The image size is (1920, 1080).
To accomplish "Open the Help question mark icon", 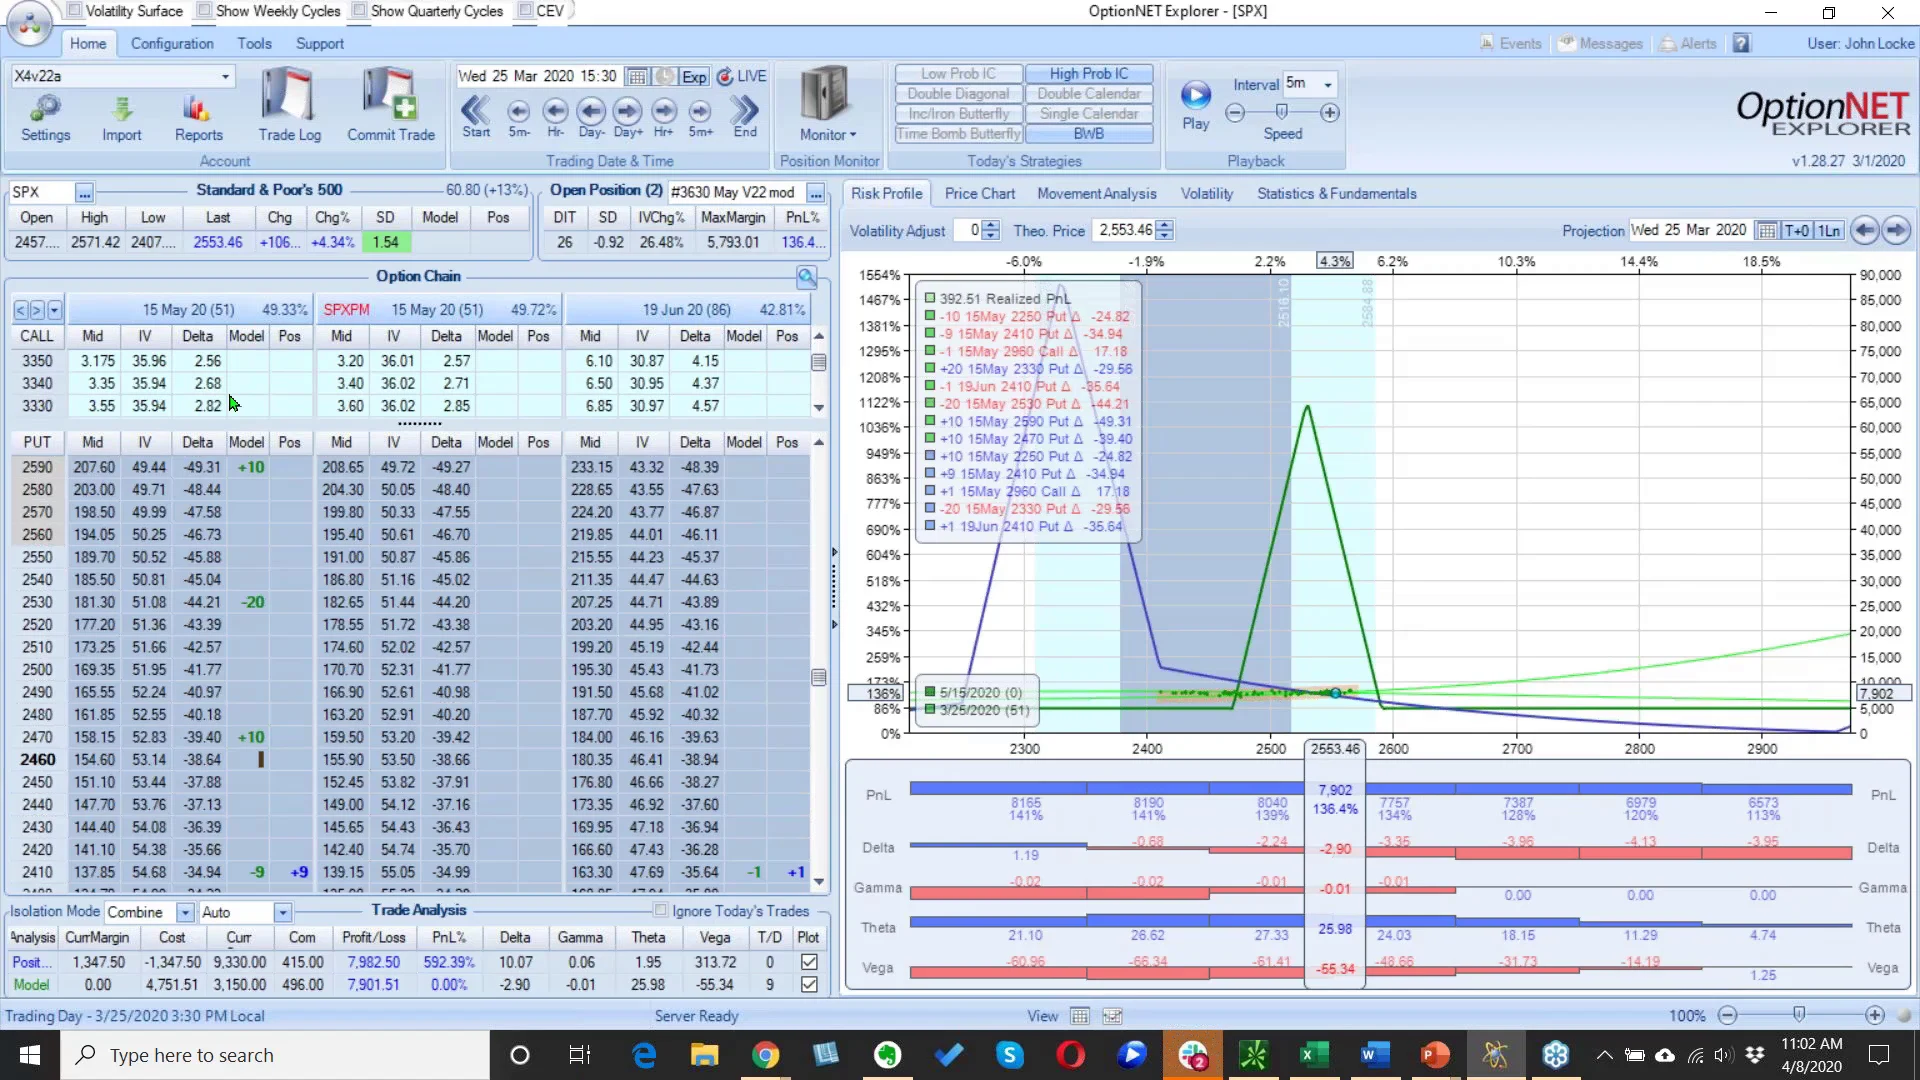I will (1742, 44).
